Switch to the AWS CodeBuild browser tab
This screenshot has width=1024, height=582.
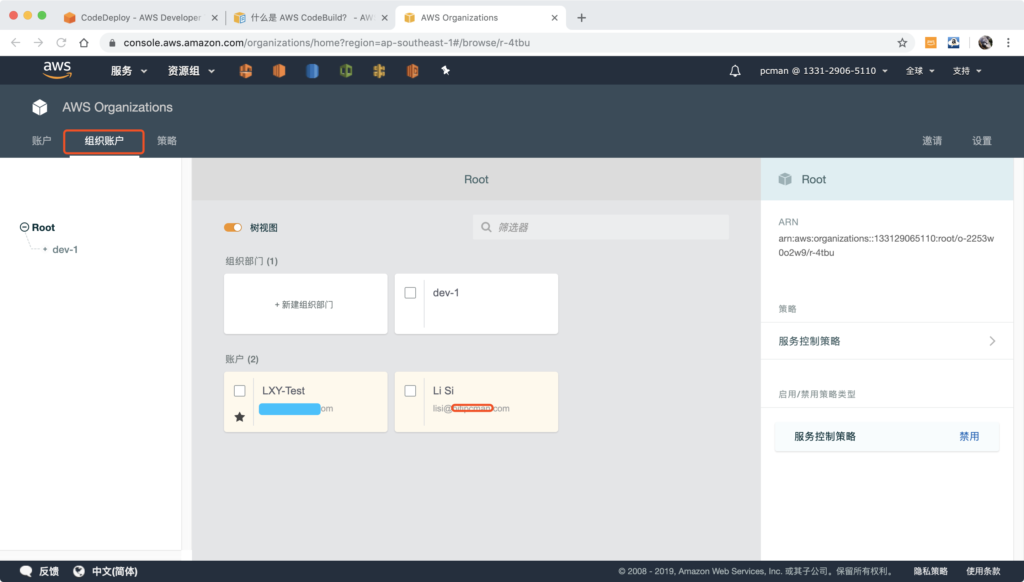tap(311, 18)
